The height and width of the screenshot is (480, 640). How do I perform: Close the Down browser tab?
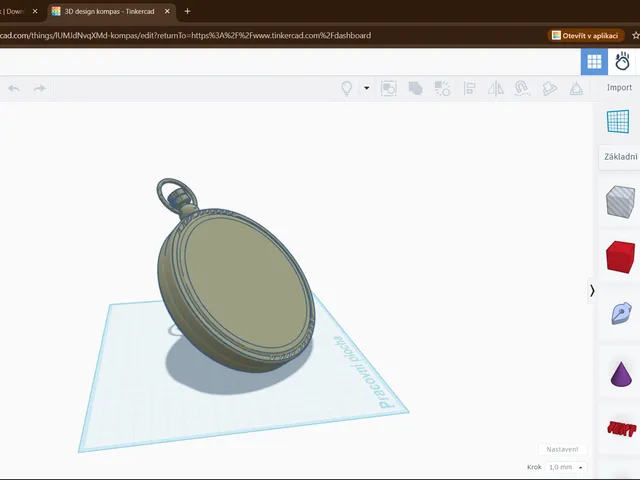(35, 11)
